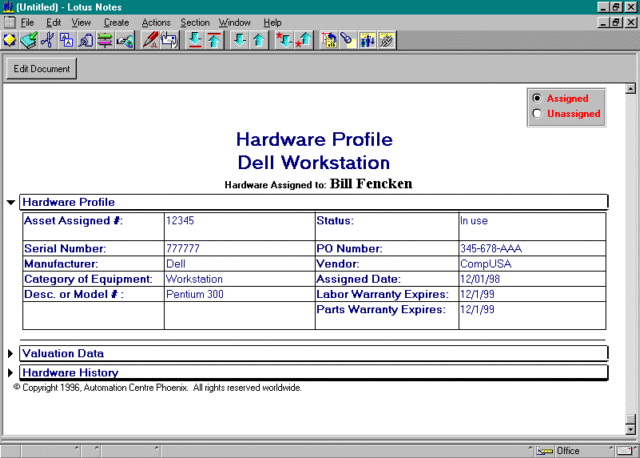Viewport: 640px width, 458px height.
Task: Click the magnifier over document icon
Action: 86,40
